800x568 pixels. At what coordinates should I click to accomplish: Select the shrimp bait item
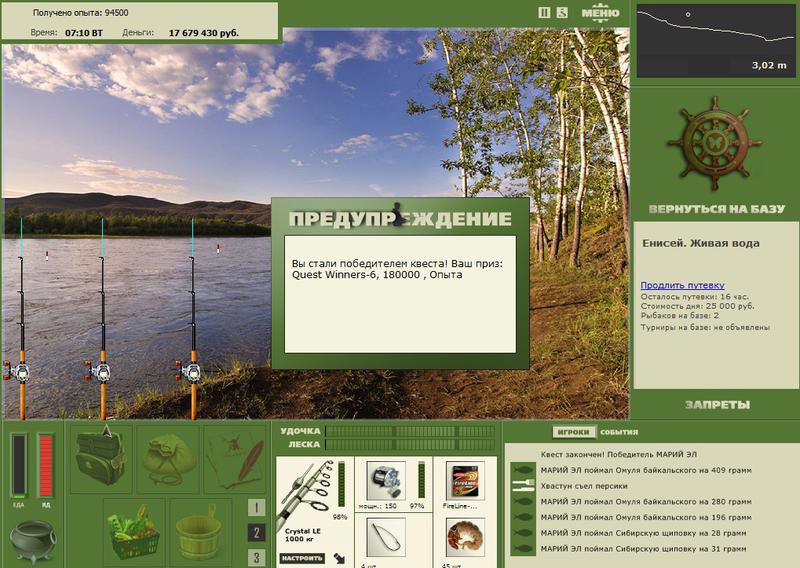[x=465, y=537]
